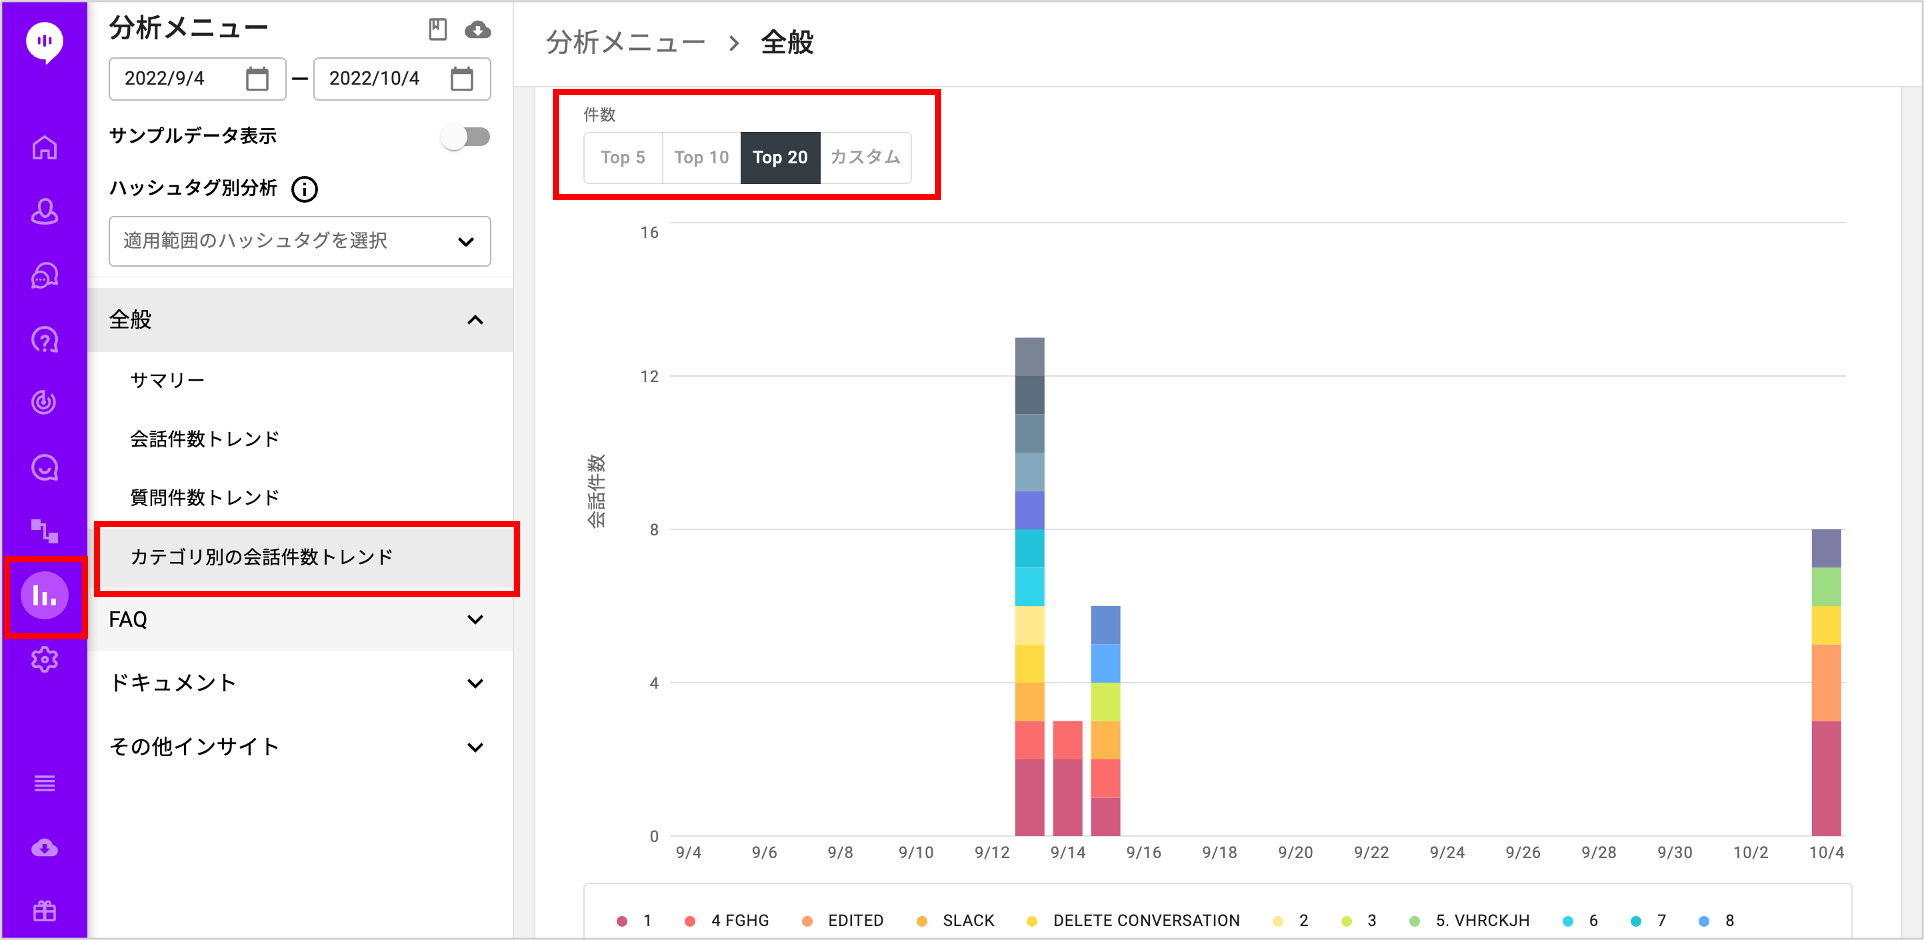This screenshot has height=940, width=1924.
Task: Click the 4 FGHG legend color dot
Action: coord(690,921)
